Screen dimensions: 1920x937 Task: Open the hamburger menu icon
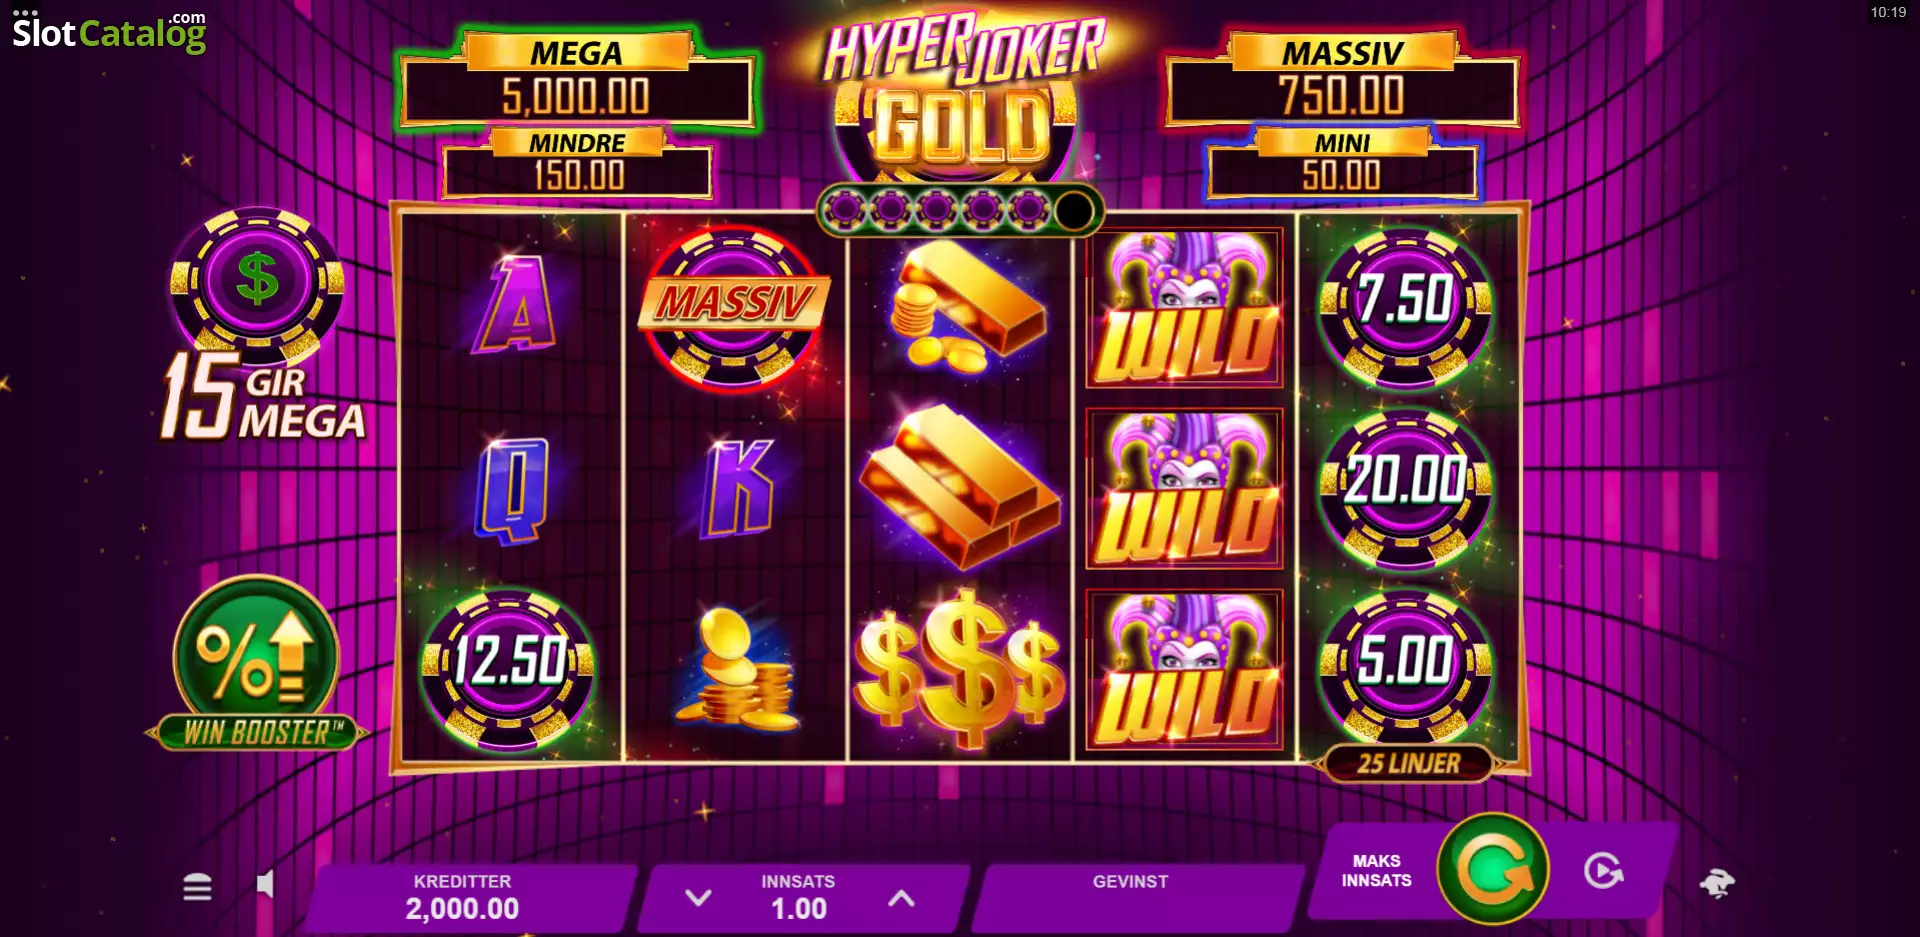197,886
